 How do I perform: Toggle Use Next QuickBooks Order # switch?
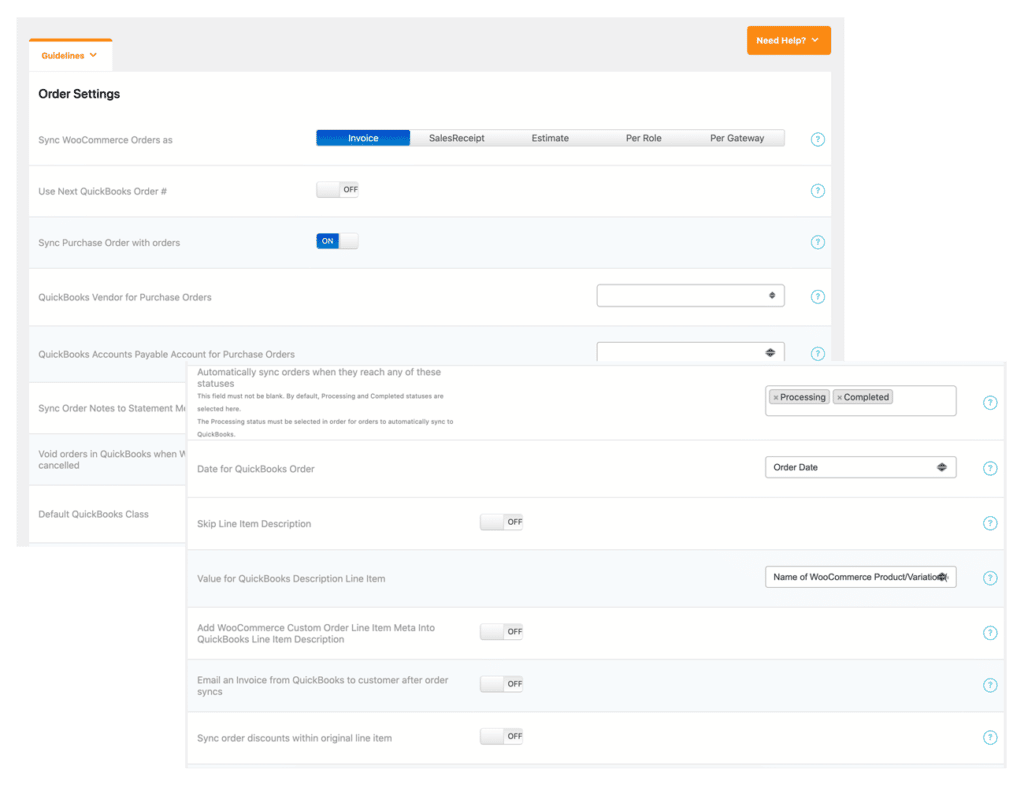click(x=338, y=189)
